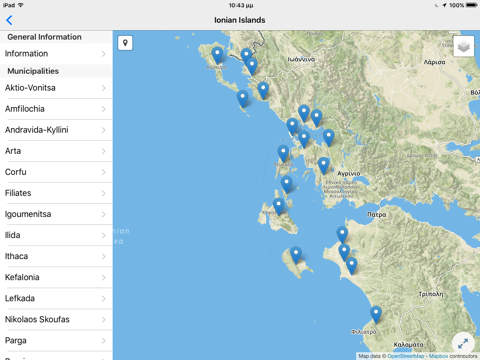The width and height of the screenshot is (480, 360).
Task: Open the map layers switcher
Action: click(x=464, y=46)
